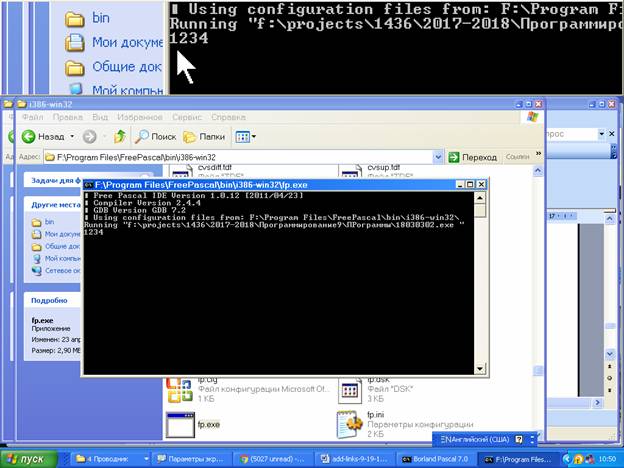Image resolution: width=624 pixels, height=468 pixels.
Task: Open the dropdown arrow beside прос field in the background window
Action: point(602,134)
